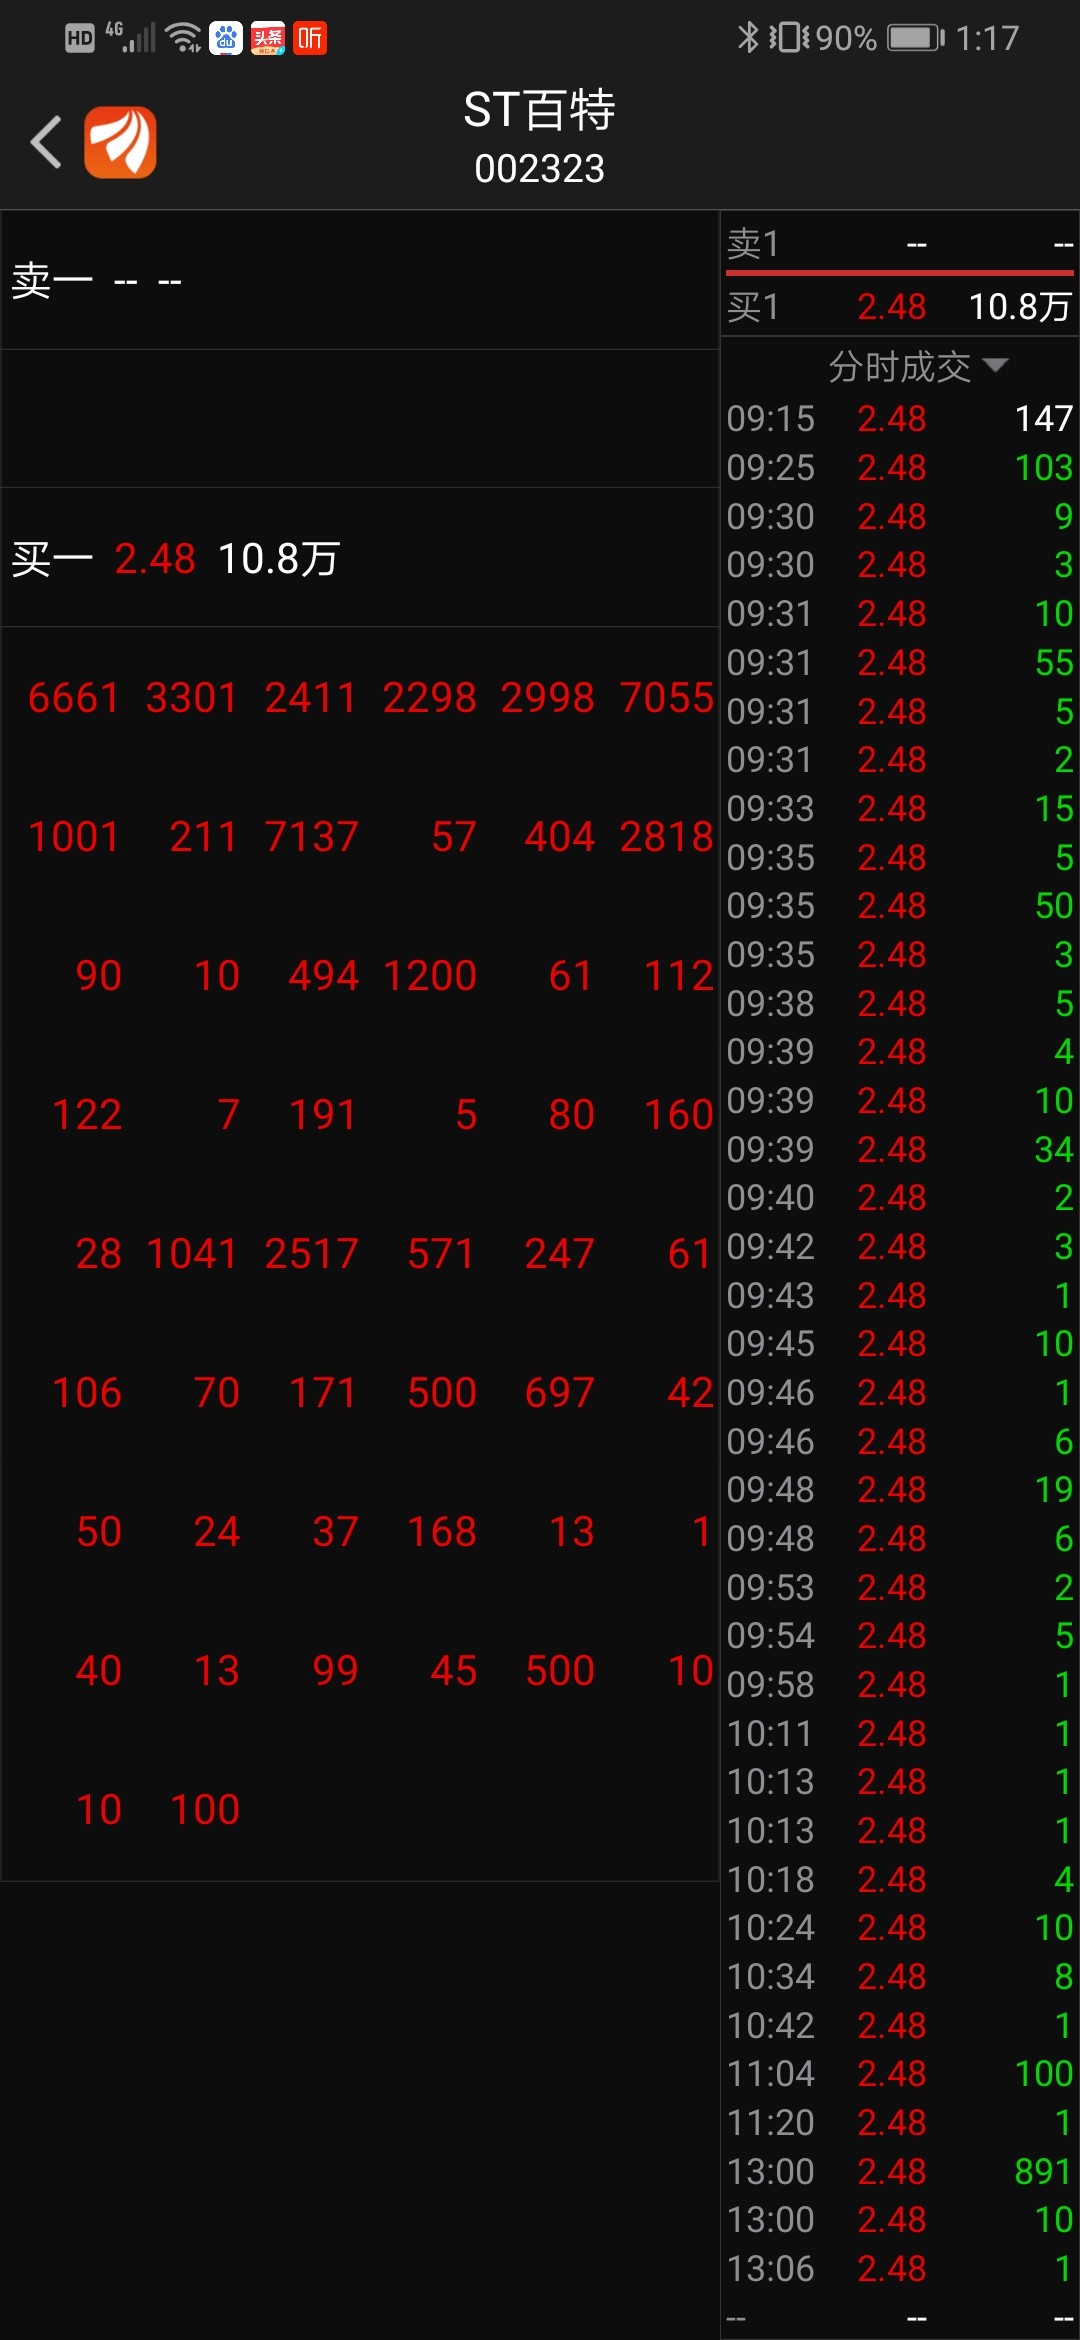Tap order queue value 494
The height and width of the screenshot is (2340, 1080).
tap(322, 975)
